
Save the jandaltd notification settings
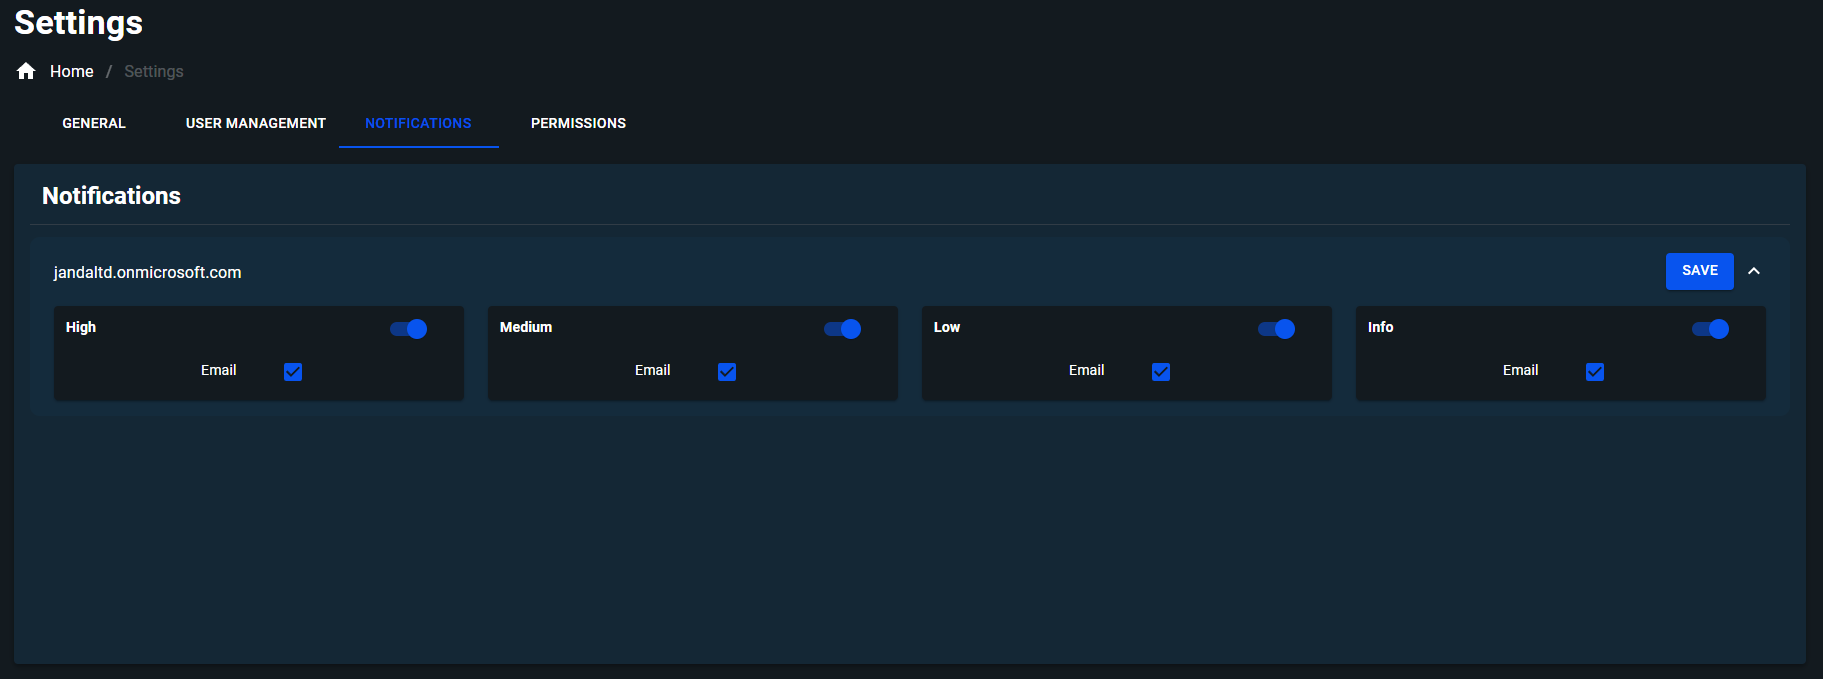[1699, 271]
